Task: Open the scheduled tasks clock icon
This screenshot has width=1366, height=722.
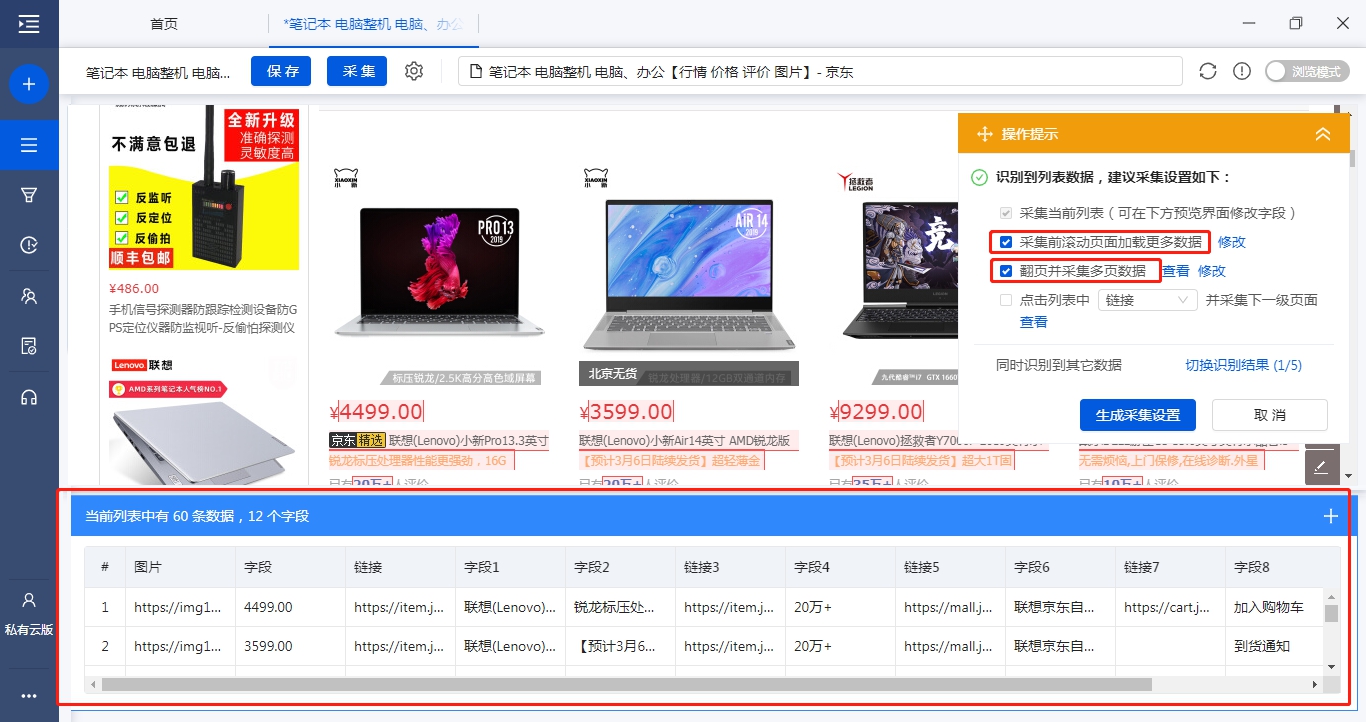Action: pyautogui.click(x=29, y=245)
